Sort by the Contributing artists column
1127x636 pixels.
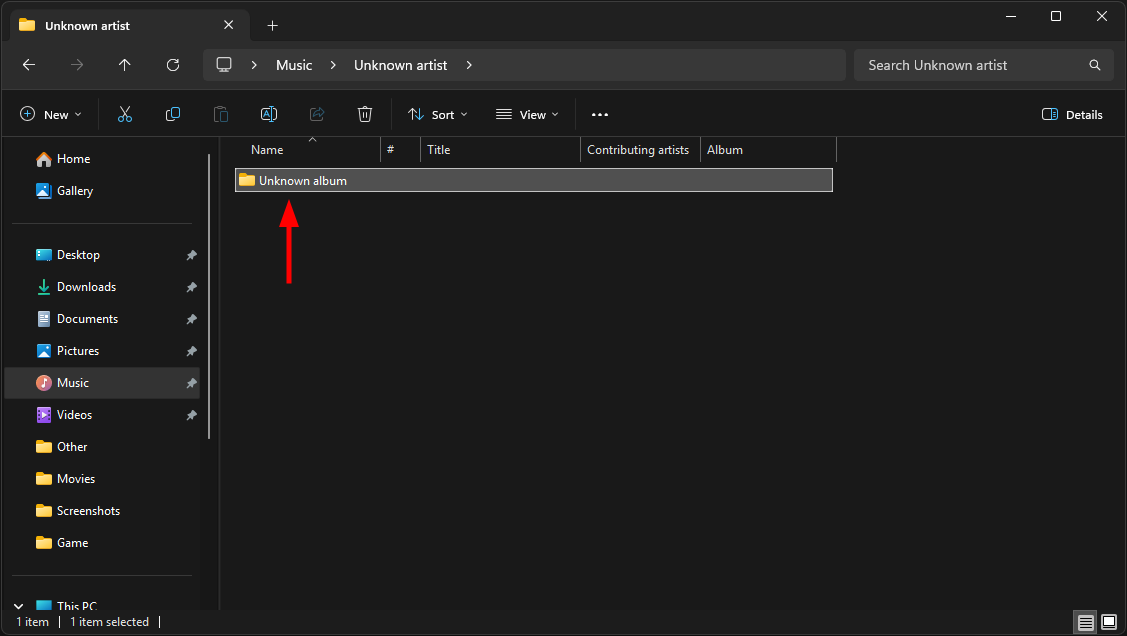point(638,150)
